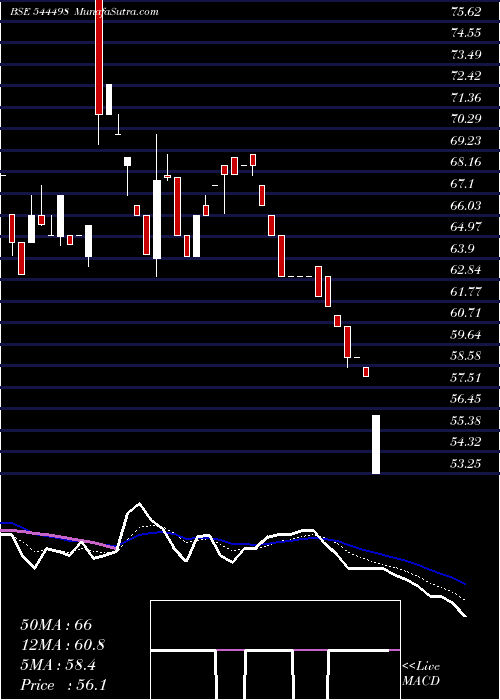Click the 63.9 price axis label

463,248
